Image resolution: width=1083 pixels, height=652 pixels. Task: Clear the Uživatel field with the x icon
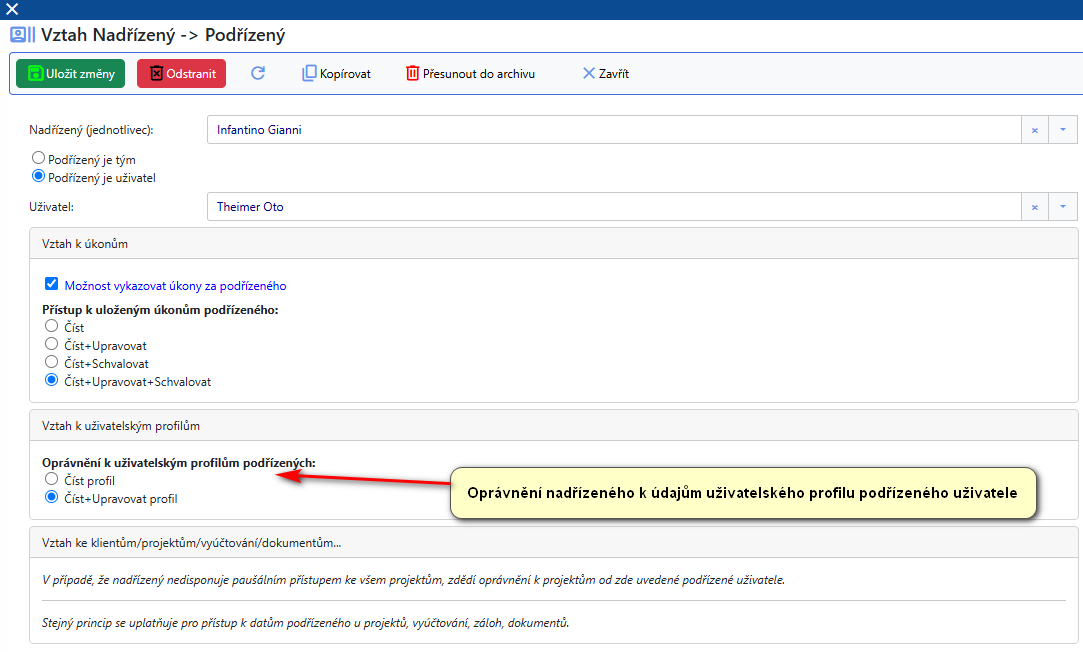pyautogui.click(x=1034, y=207)
